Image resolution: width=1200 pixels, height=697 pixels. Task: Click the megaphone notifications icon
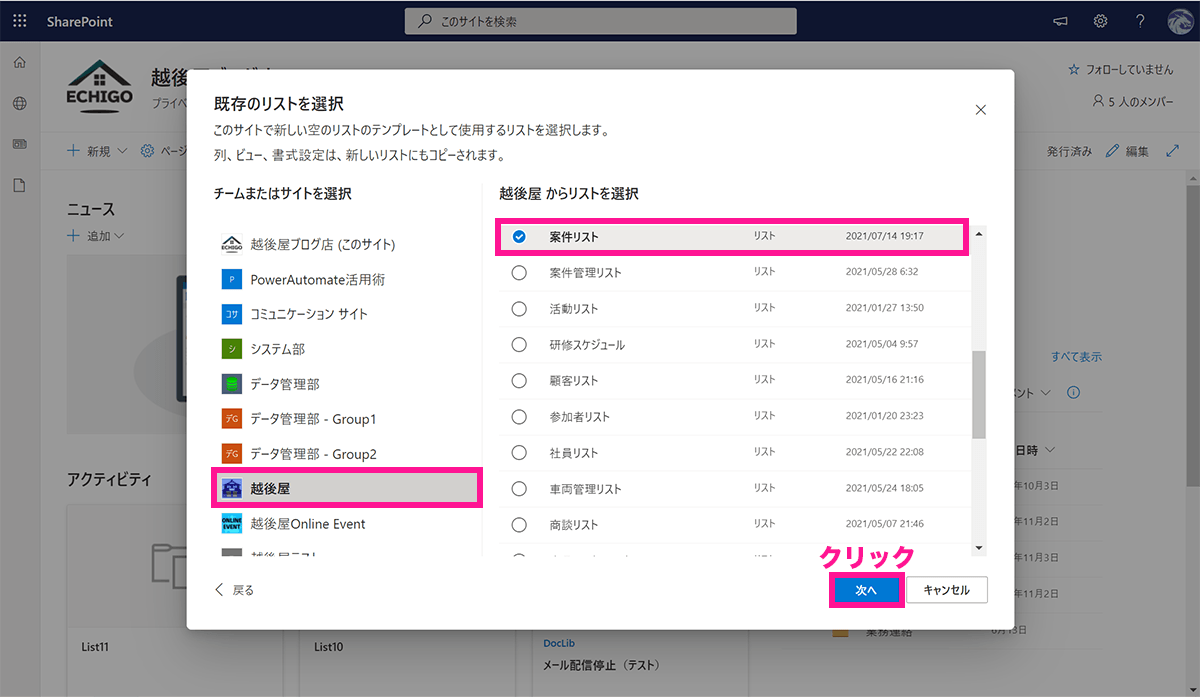pyautogui.click(x=1060, y=21)
